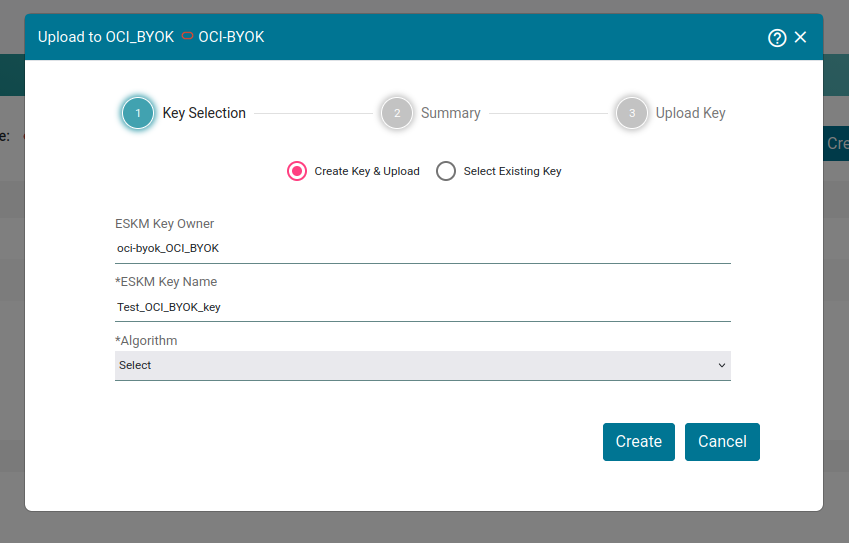Click the '*ESKM Key Name' label
Image resolution: width=849 pixels, height=543 pixels.
[x=166, y=282]
